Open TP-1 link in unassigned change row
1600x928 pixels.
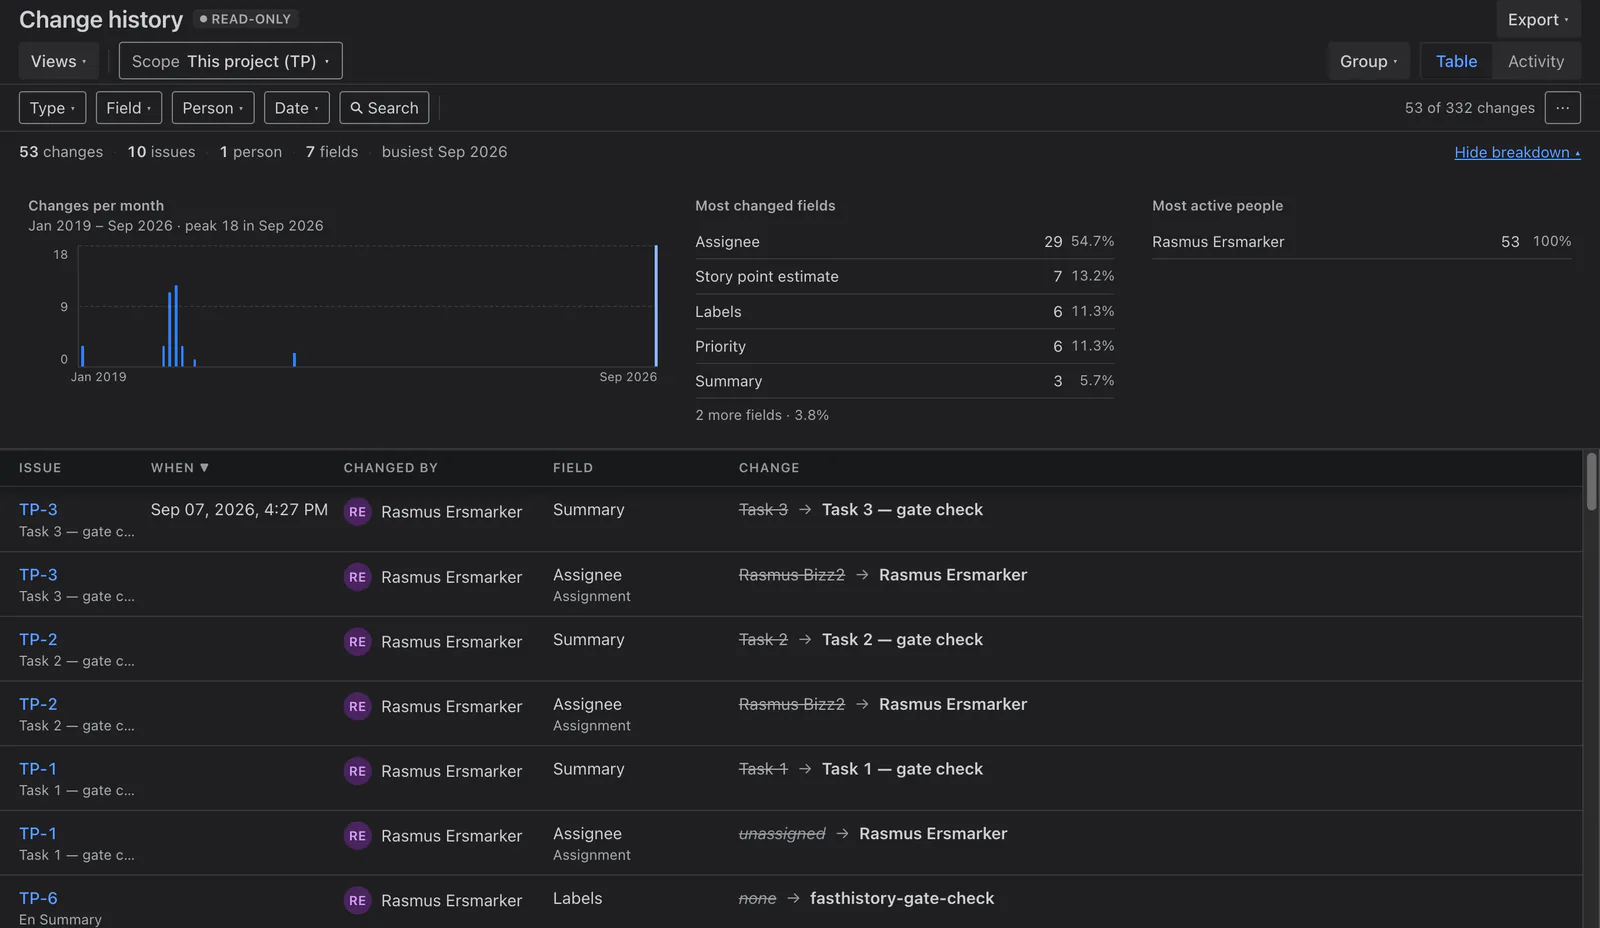(38, 833)
